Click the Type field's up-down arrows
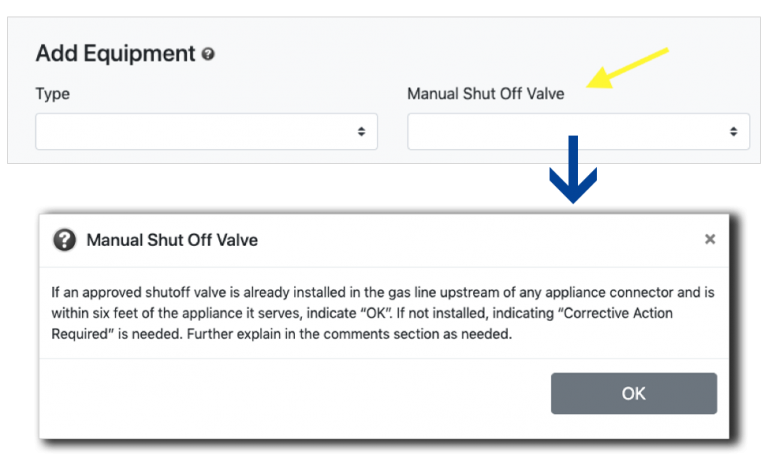The image size is (768, 473). click(x=361, y=131)
